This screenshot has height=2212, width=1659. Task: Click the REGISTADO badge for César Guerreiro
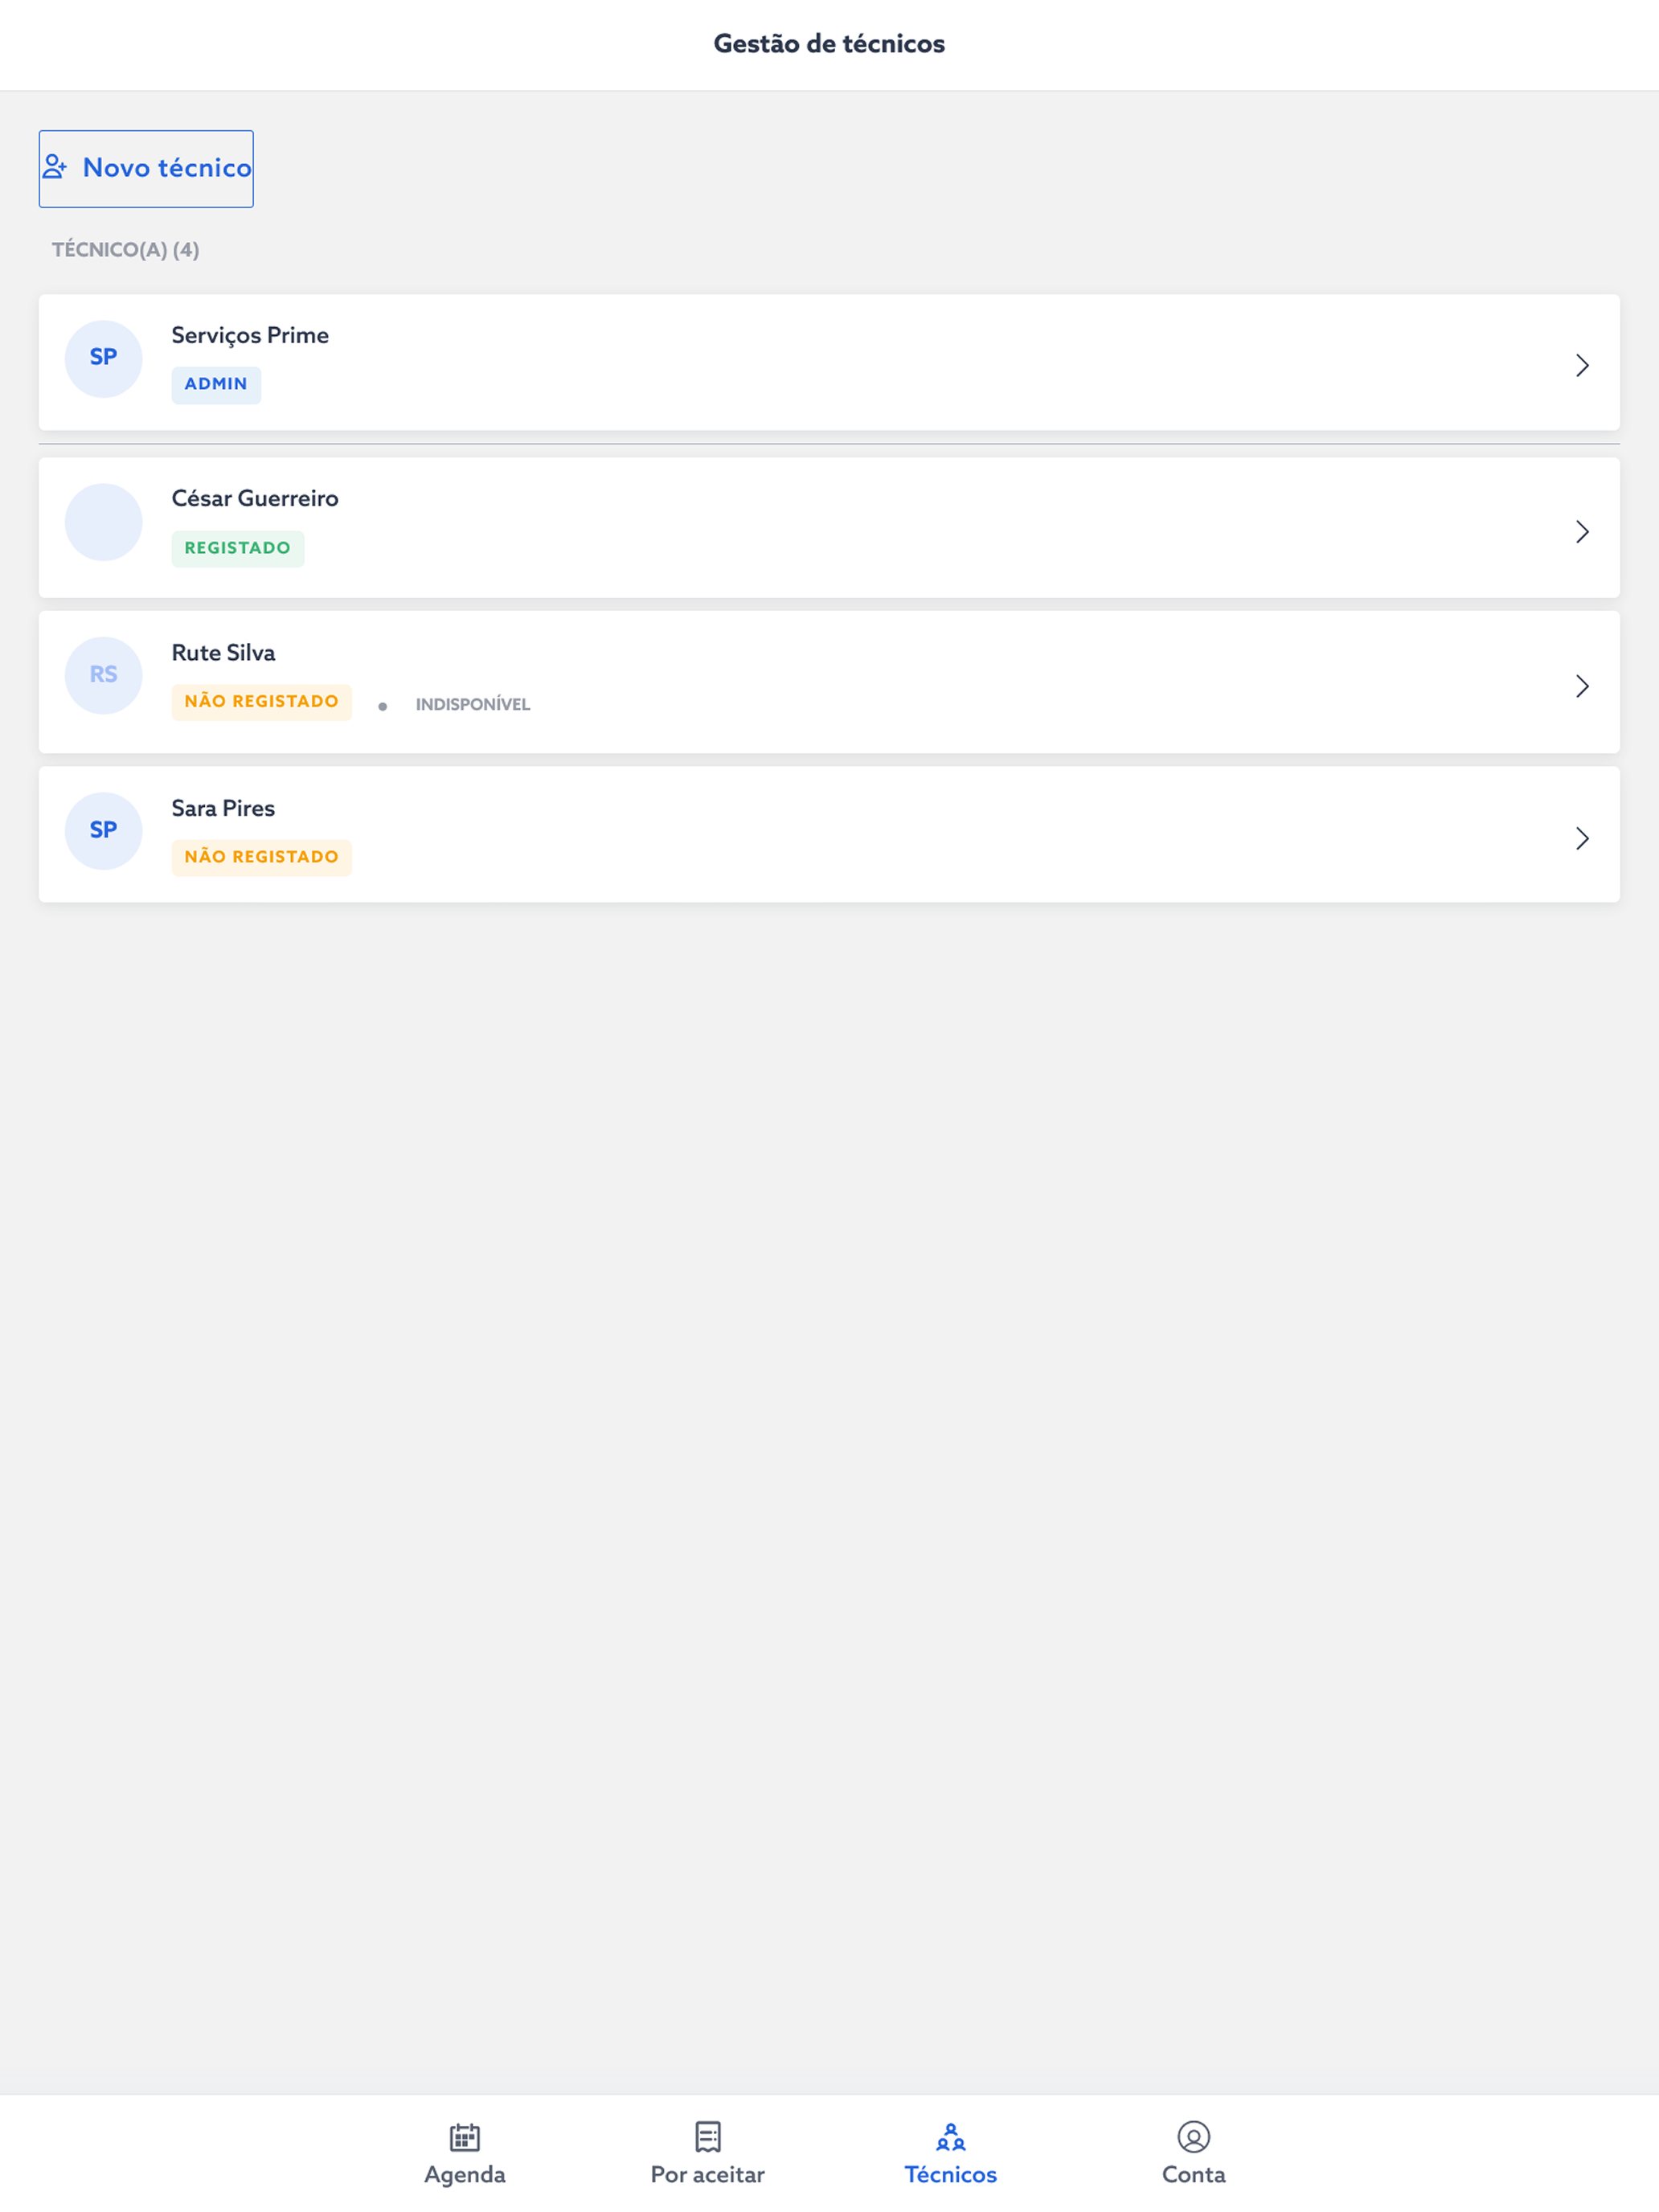tap(238, 548)
